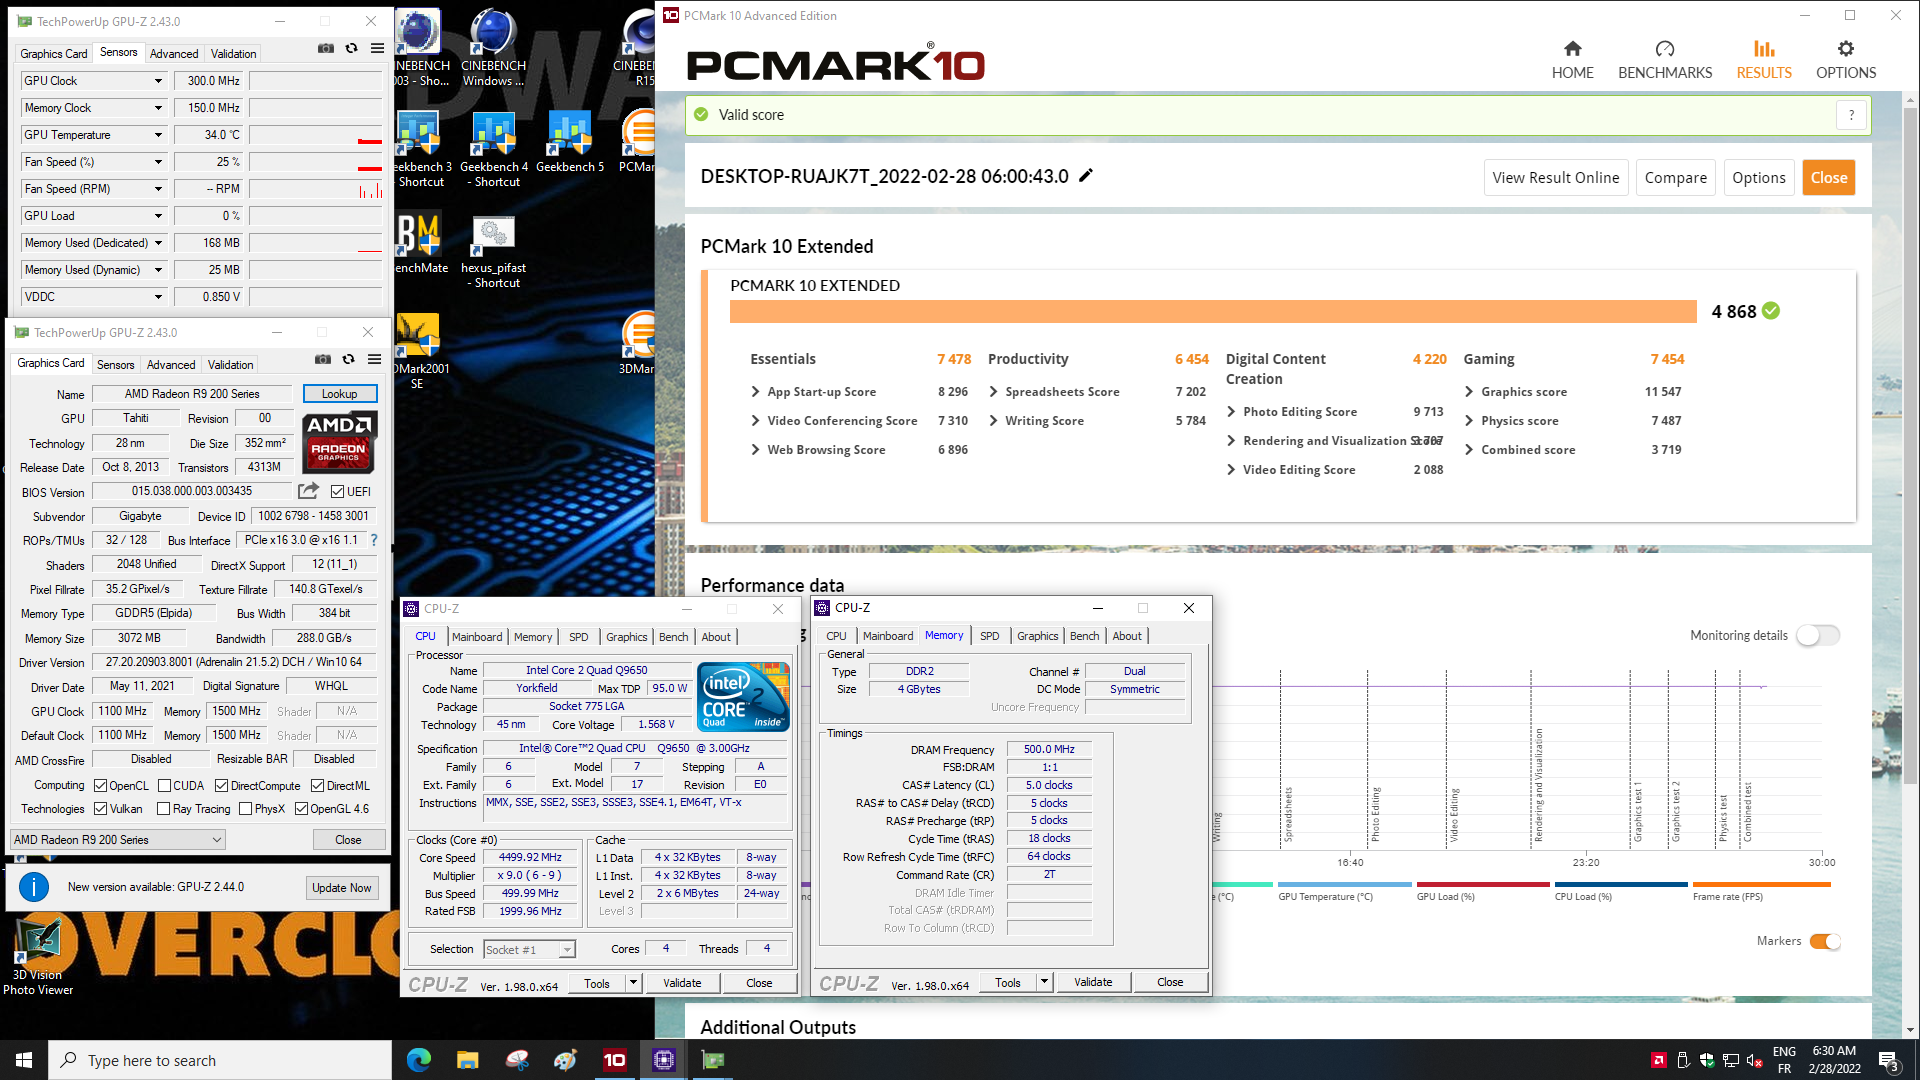Toggle CUDA checkbox
1920x1080 pixels.
click(164, 785)
